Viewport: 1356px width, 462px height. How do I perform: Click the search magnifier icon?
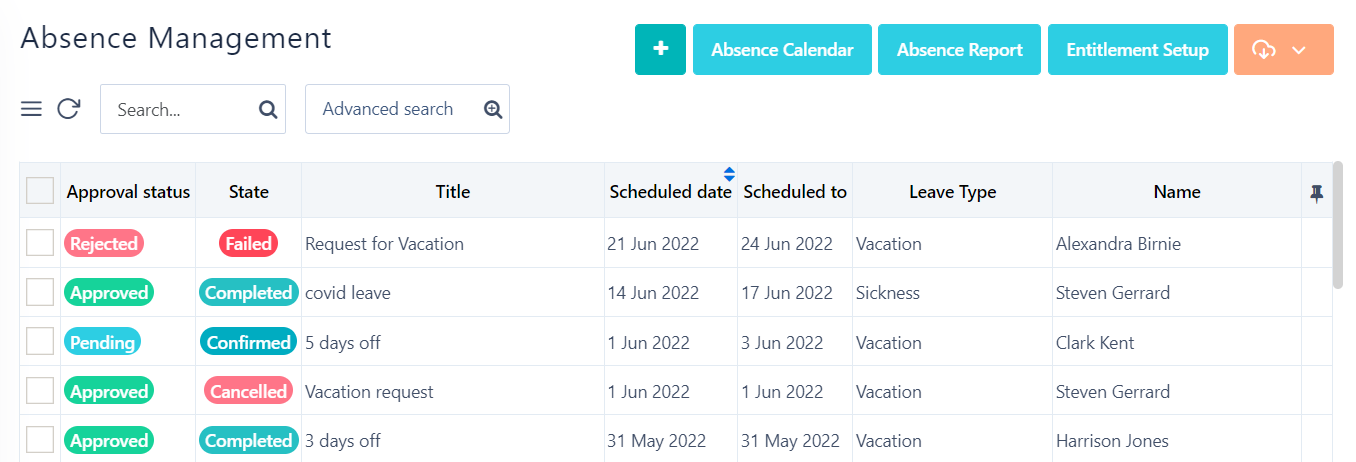pyautogui.click(x=268, y=110)
